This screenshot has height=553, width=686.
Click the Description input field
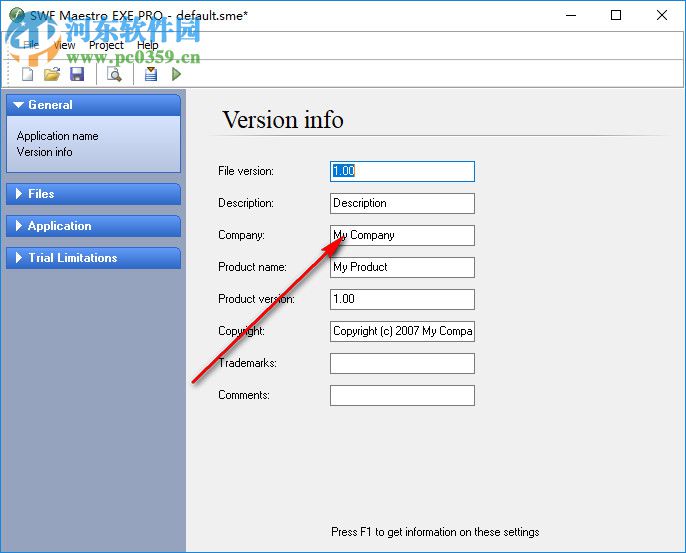click(x=402, y=203)
